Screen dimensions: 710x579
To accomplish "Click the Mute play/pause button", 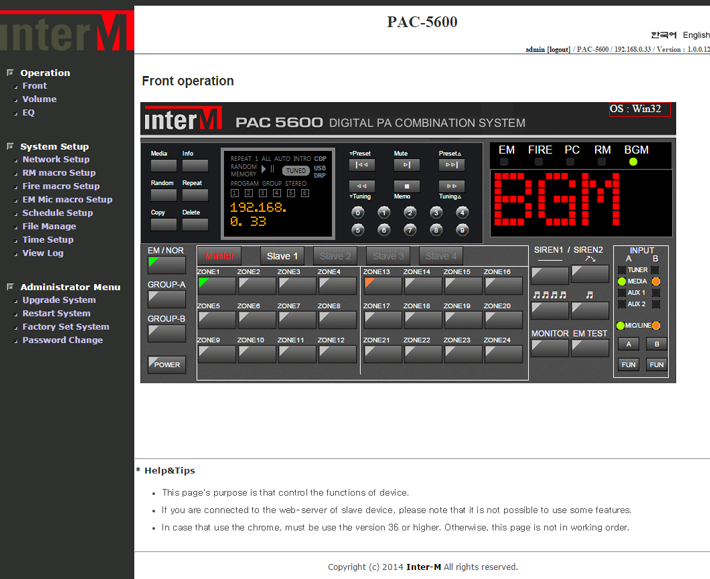I will pos(406,165).
